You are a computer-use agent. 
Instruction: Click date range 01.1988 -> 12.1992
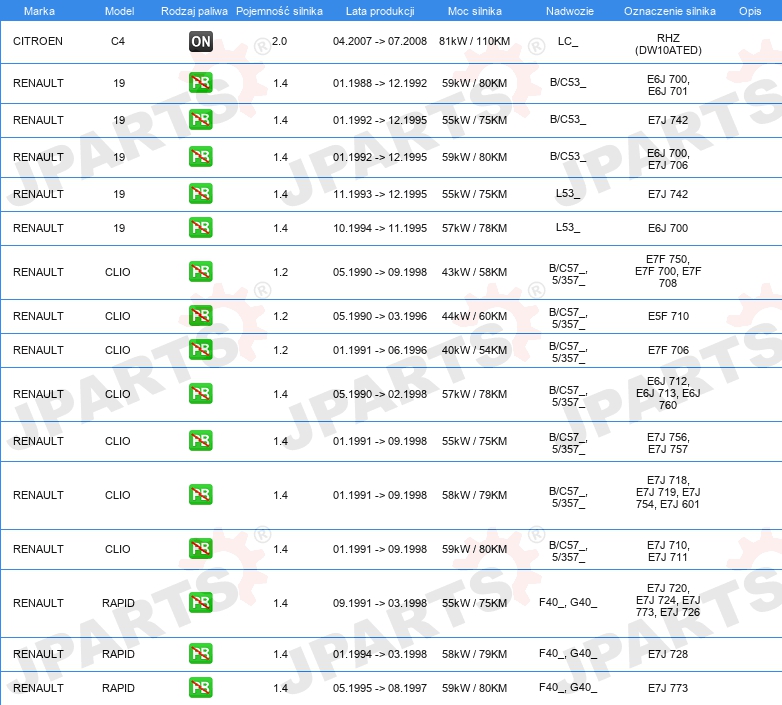click(380, 83)
